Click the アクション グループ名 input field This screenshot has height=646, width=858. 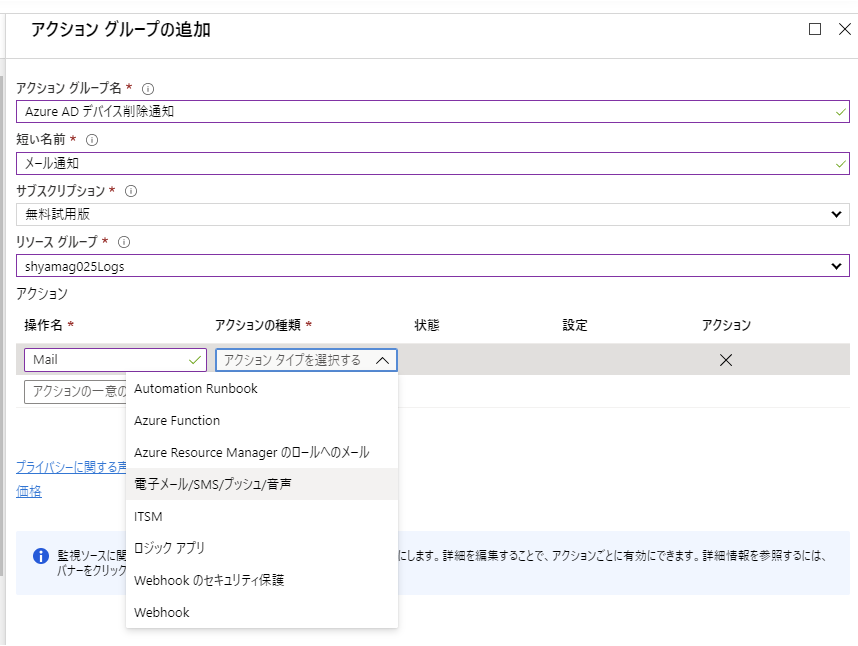pos(432,112)
